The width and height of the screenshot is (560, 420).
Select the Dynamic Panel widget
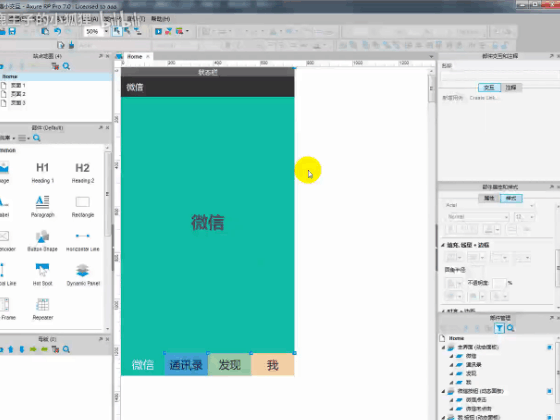click(83, 274)
